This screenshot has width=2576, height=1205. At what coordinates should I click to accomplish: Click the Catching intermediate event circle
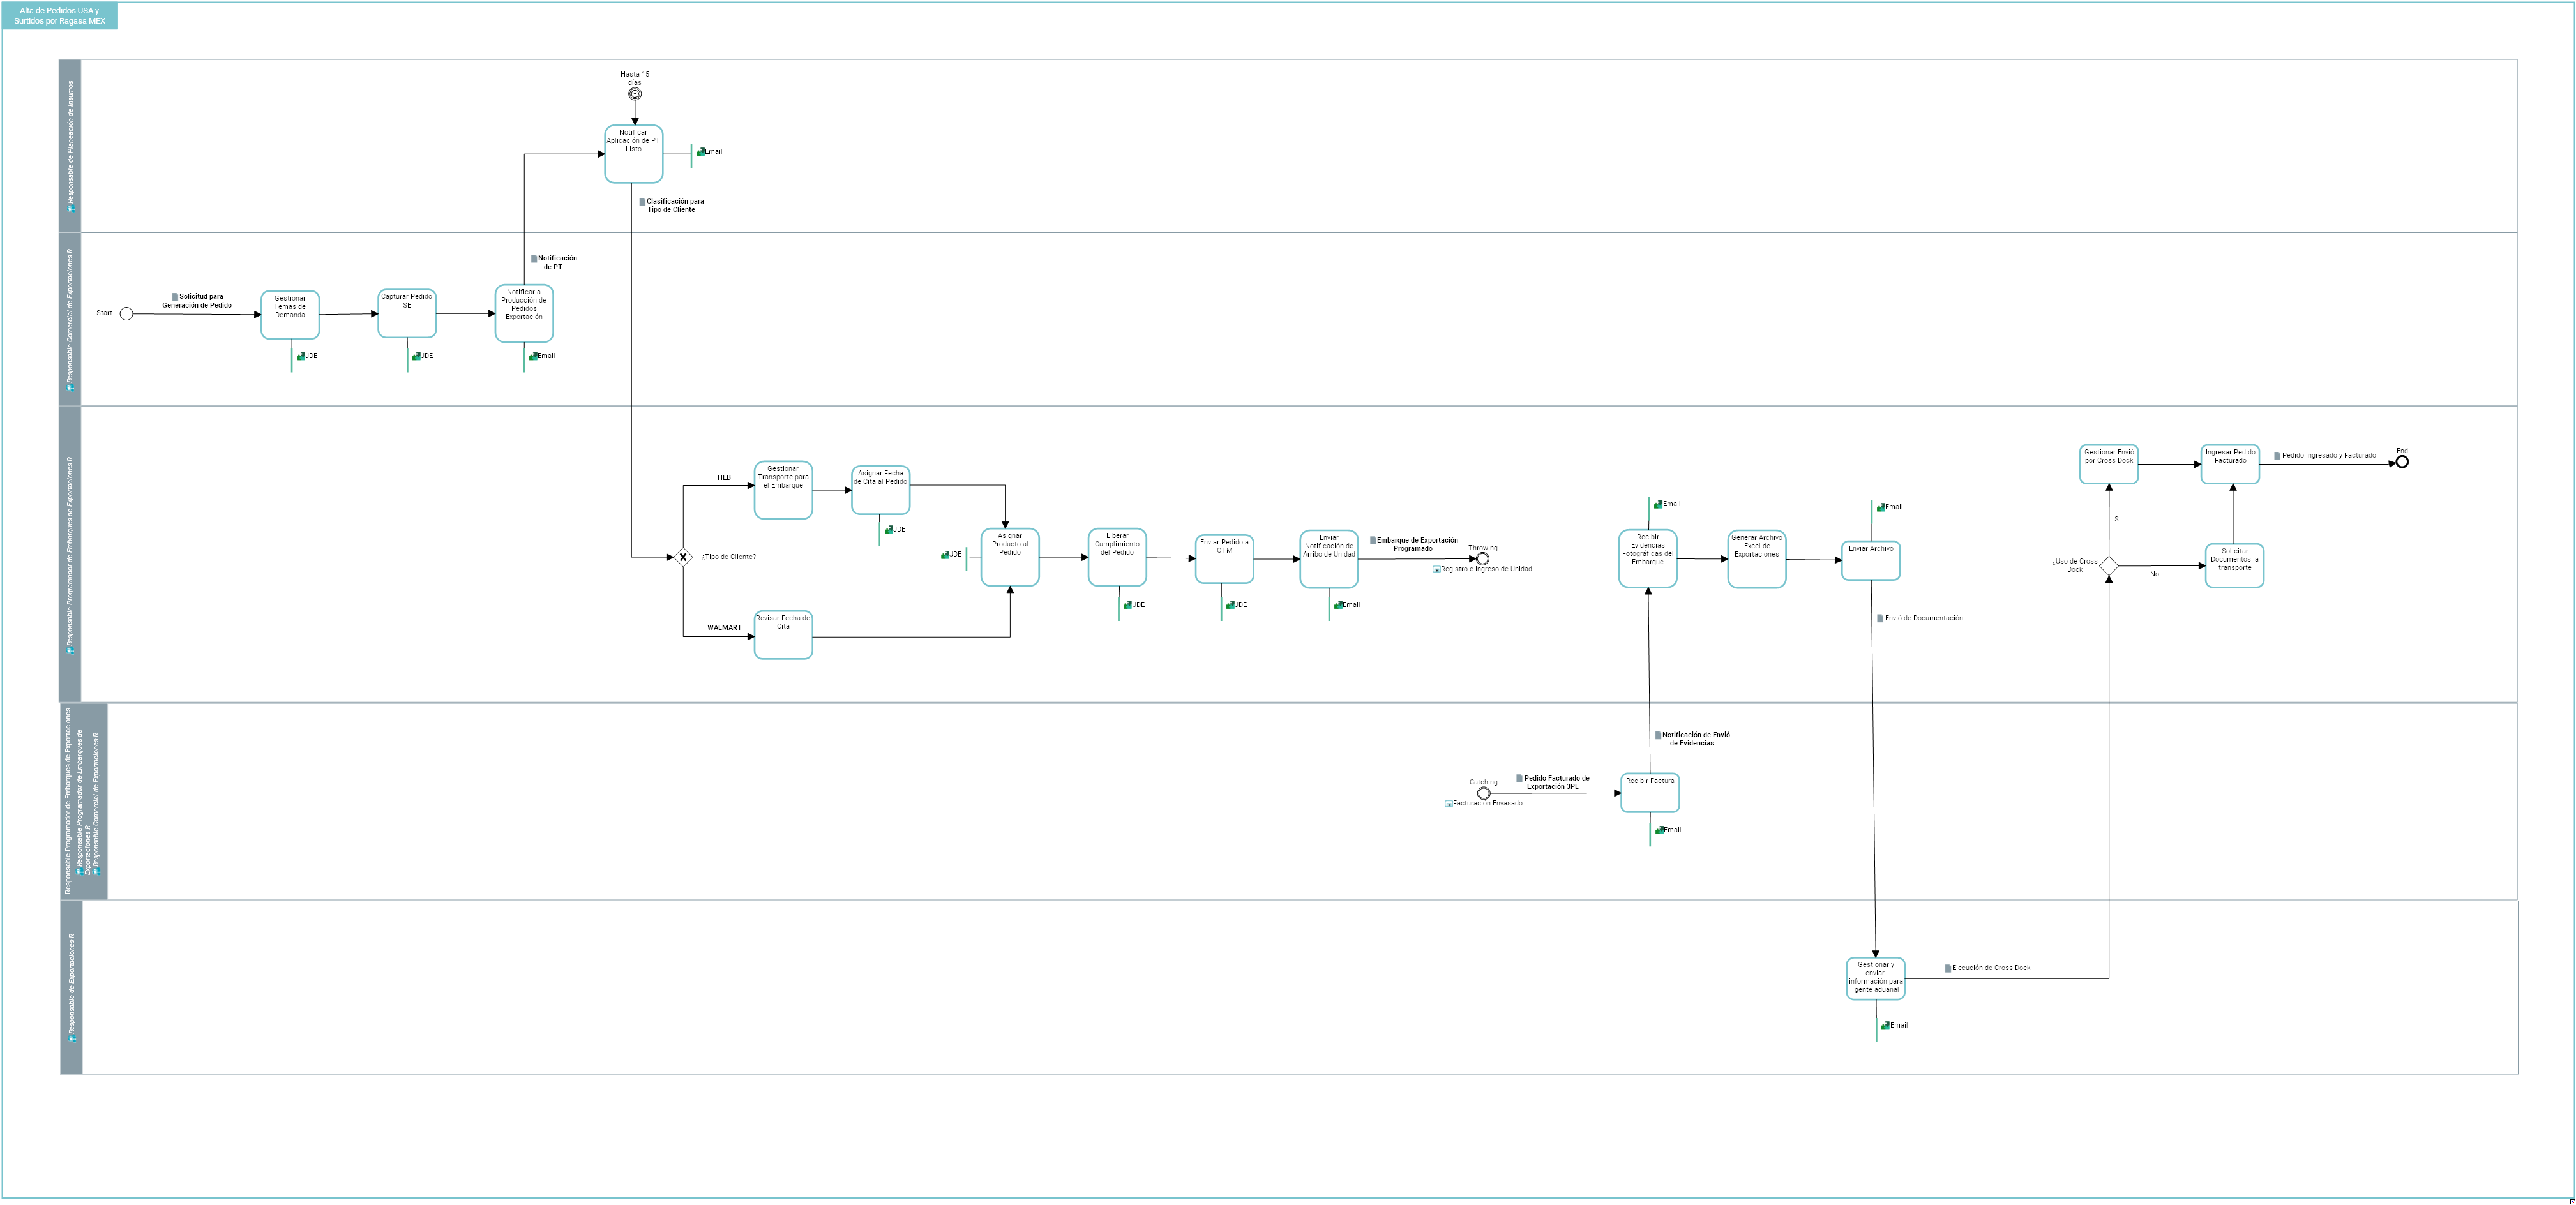tap(1484, 793)
